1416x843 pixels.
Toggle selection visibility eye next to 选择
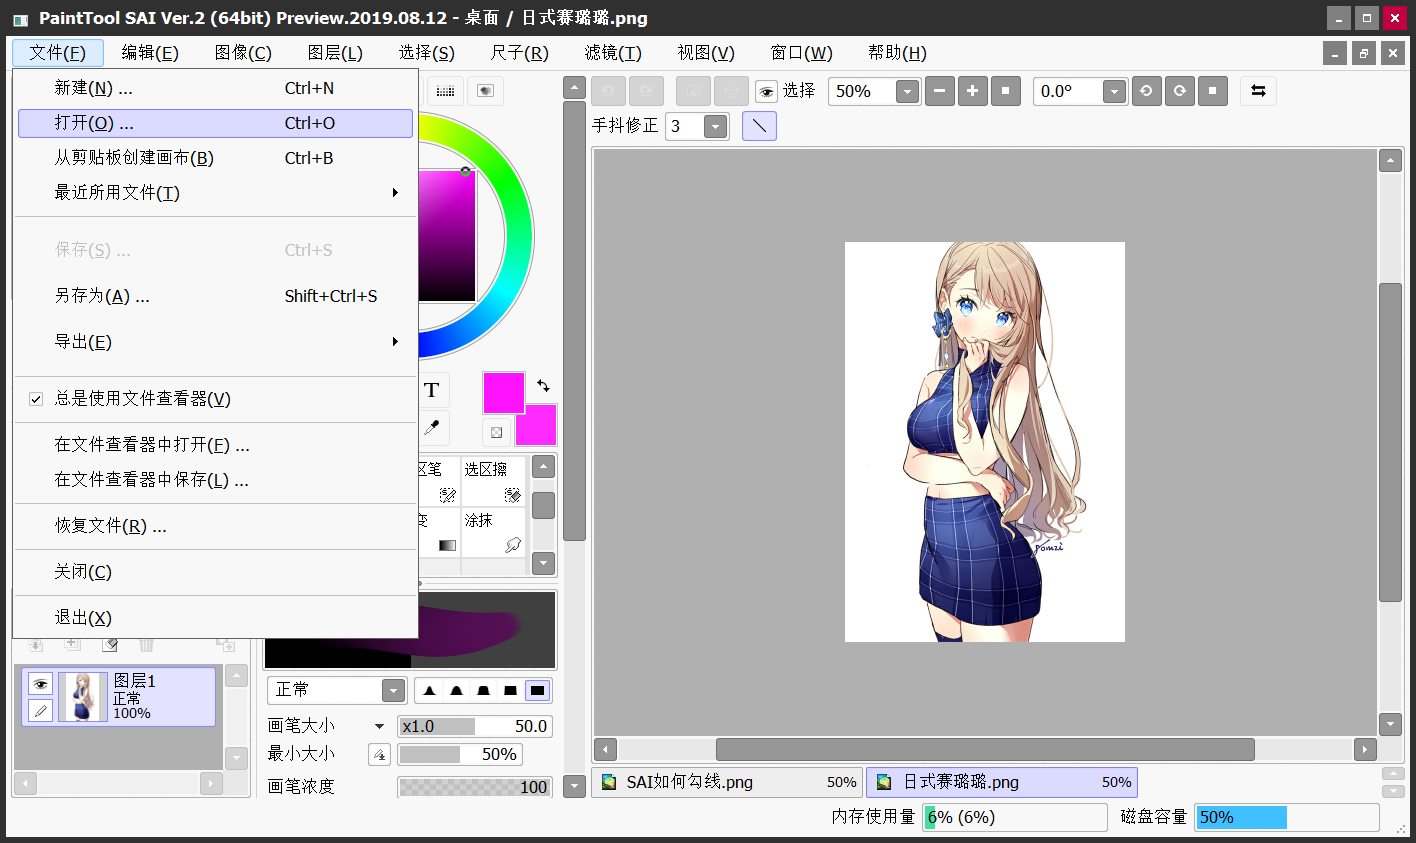(766, 92)
